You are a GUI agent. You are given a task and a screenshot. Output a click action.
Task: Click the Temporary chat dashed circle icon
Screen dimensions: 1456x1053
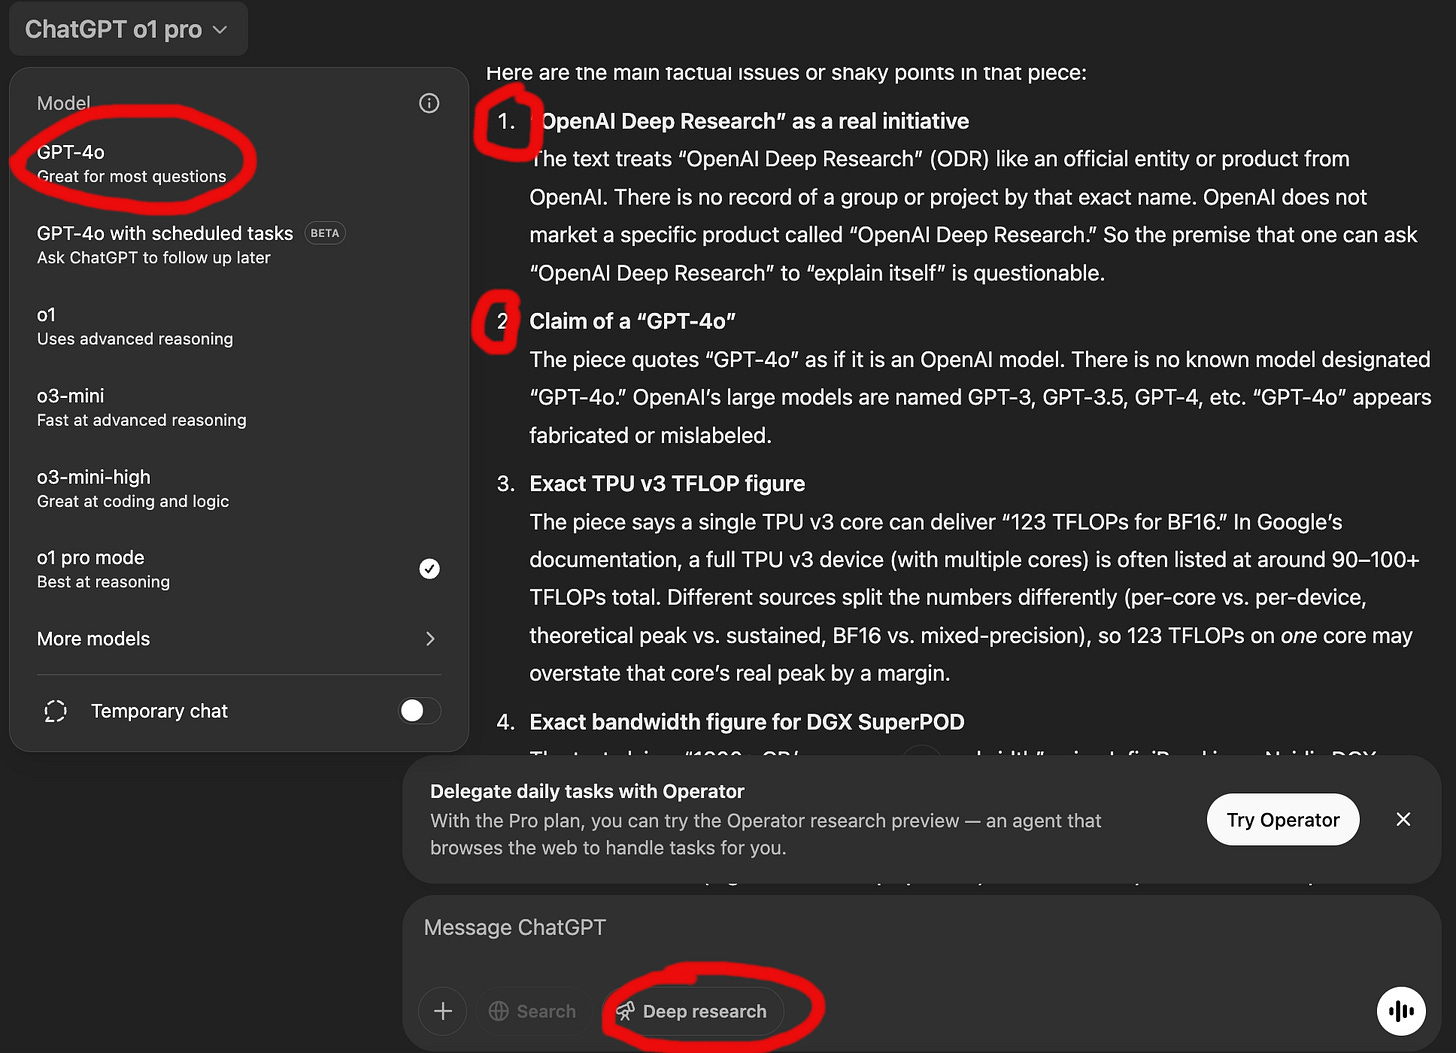56,711
